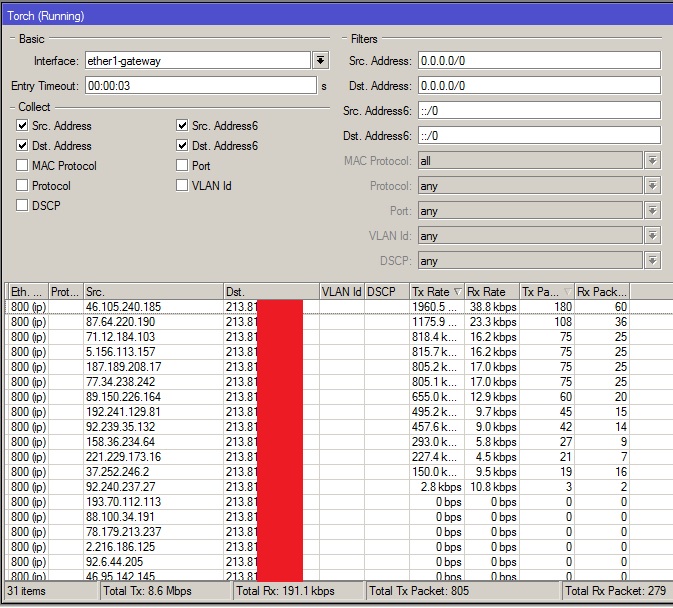Enable the MAC Protocol checkbox
This screenshot has height=608, width=673.
pyautogui.click(x=23, y=166)
